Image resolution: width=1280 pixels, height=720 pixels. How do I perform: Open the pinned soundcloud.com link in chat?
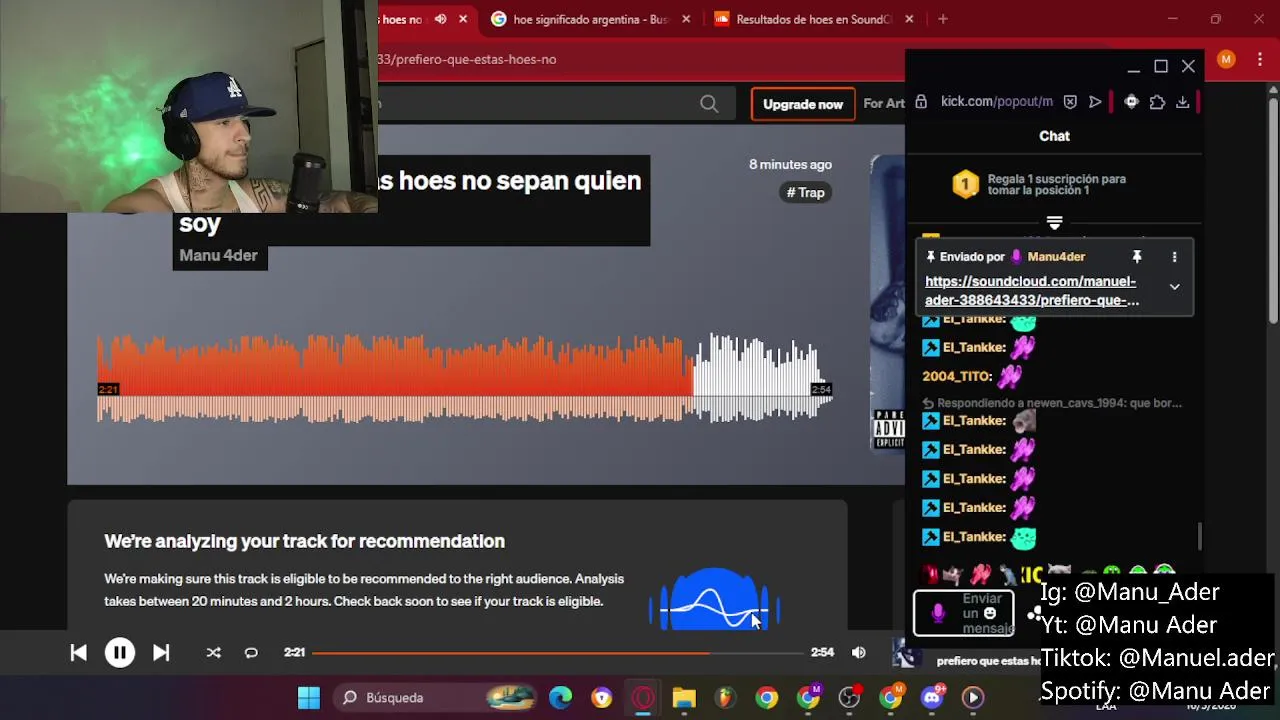coord(1031,291)
